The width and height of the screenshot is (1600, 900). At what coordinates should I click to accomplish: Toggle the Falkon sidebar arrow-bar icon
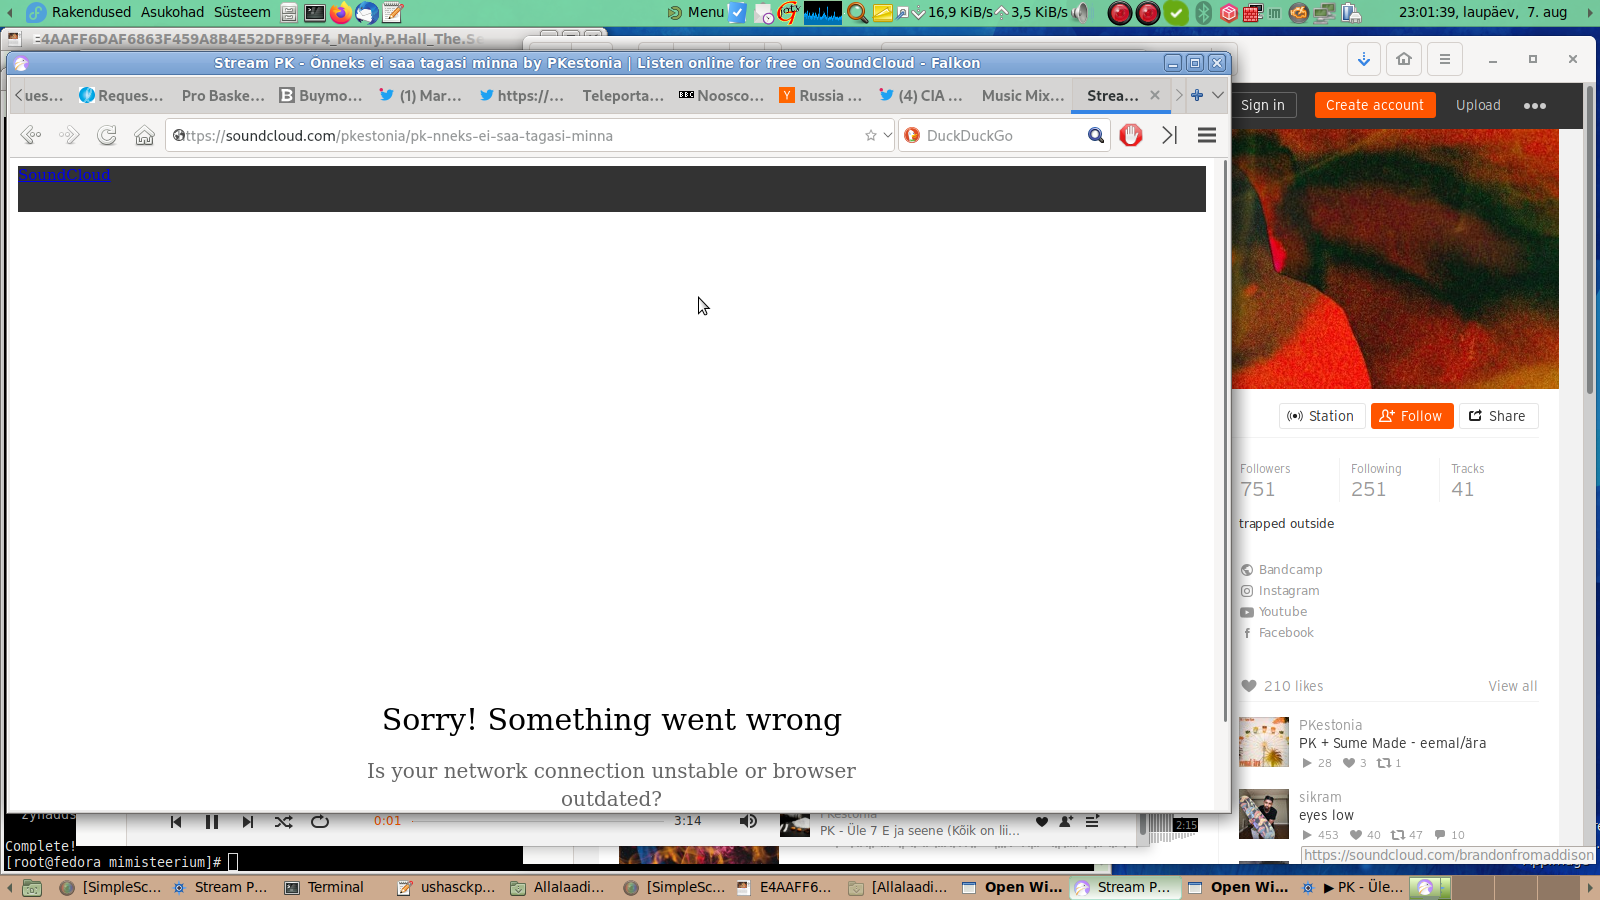point(1169,135)
